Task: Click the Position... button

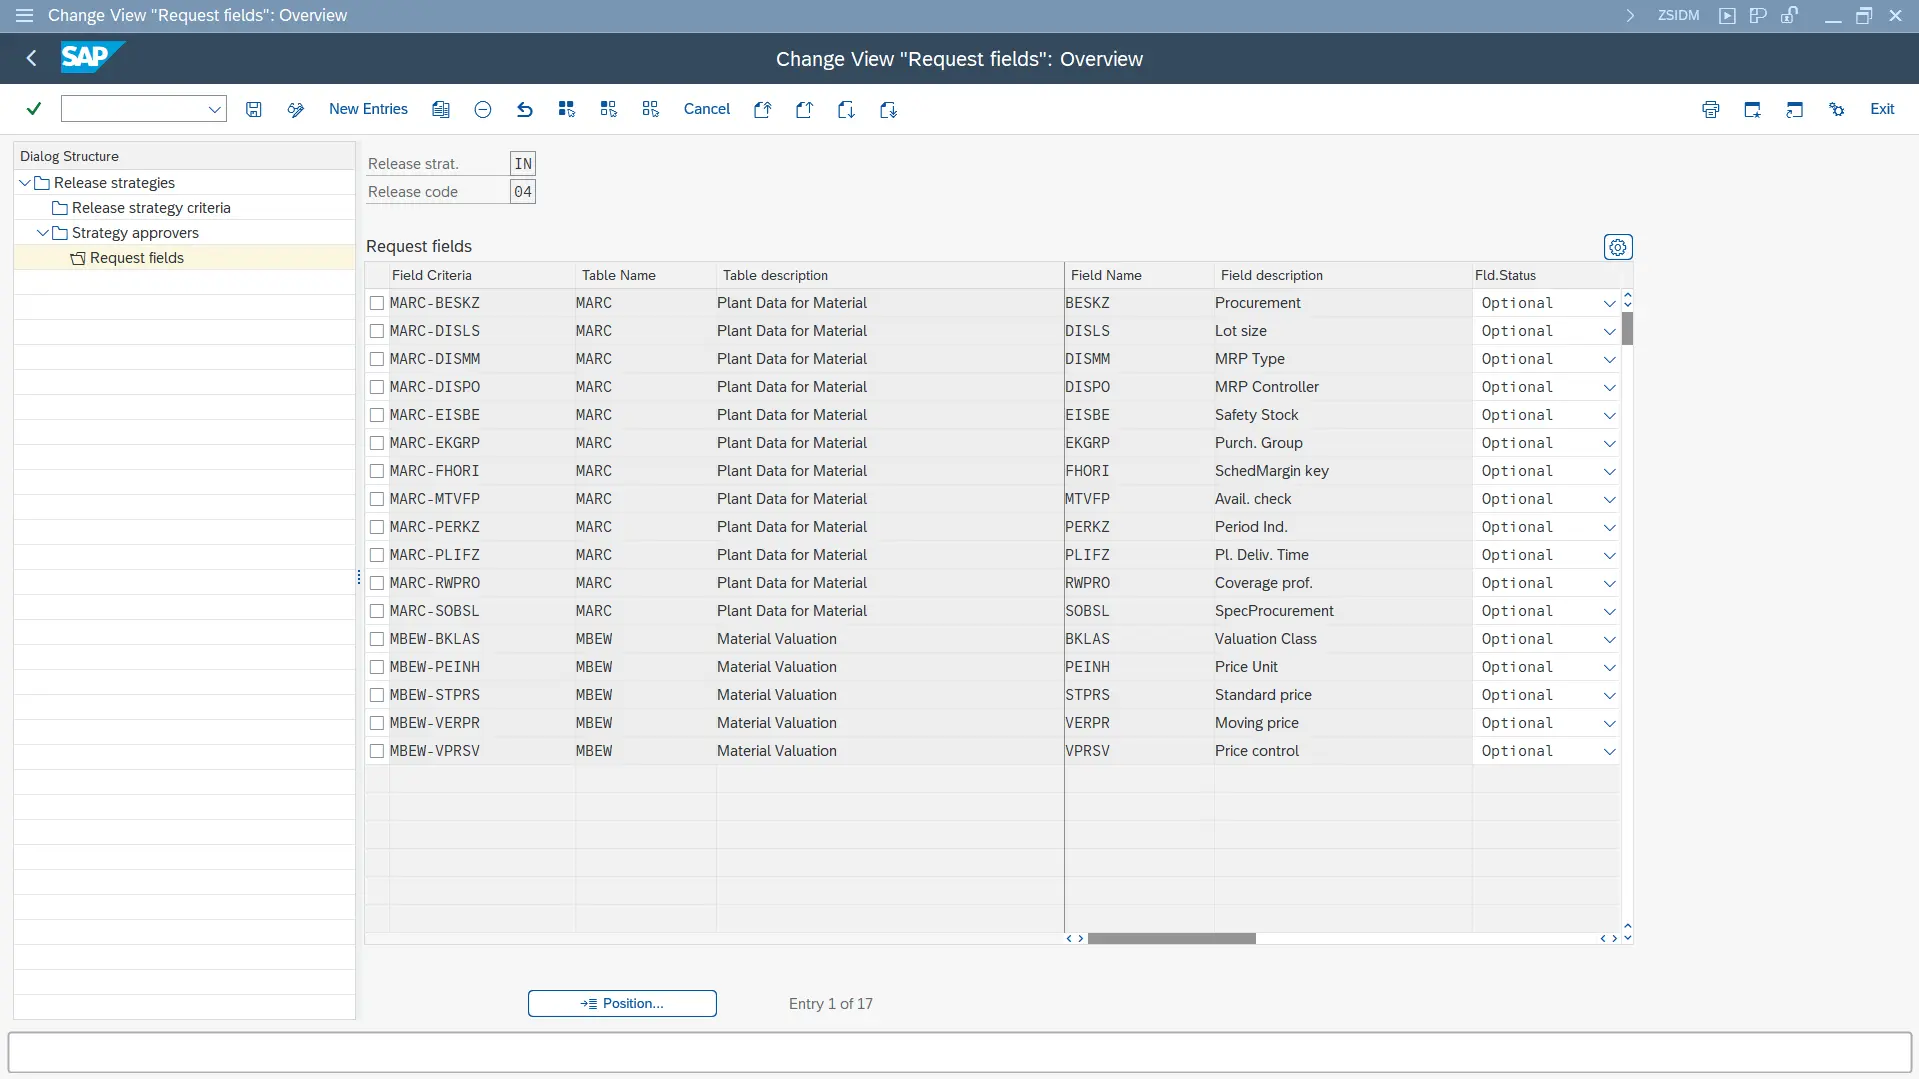Action: click(x=622, y=1003)
